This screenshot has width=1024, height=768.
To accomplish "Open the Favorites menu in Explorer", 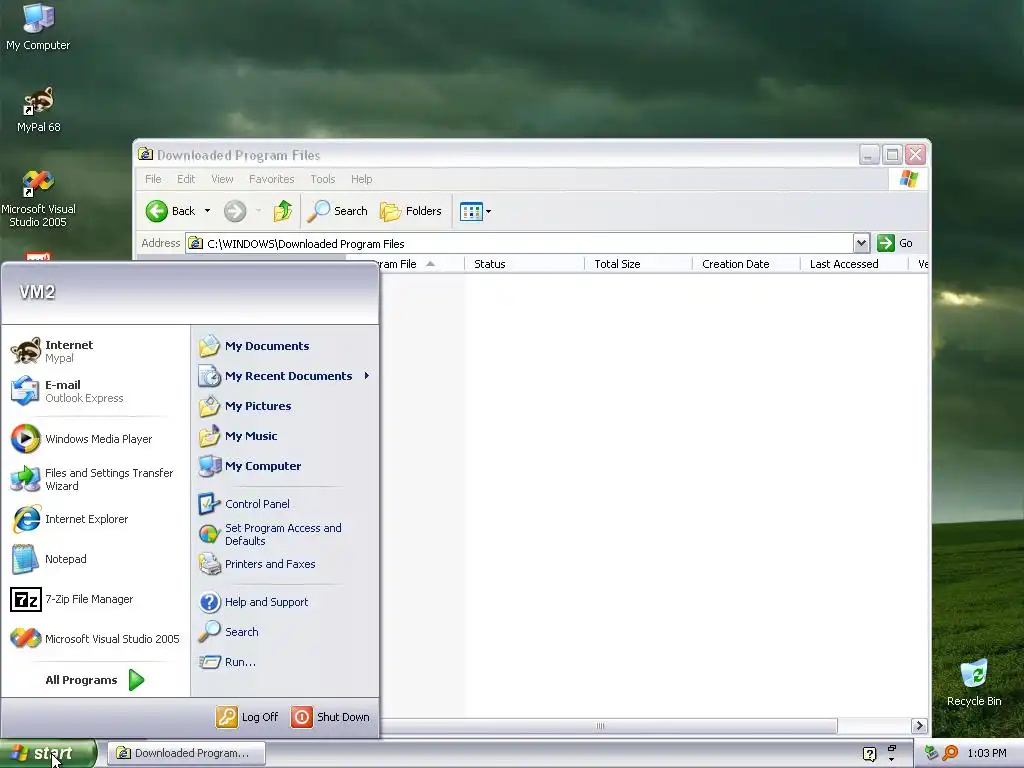I will click(x=272, y=179).
